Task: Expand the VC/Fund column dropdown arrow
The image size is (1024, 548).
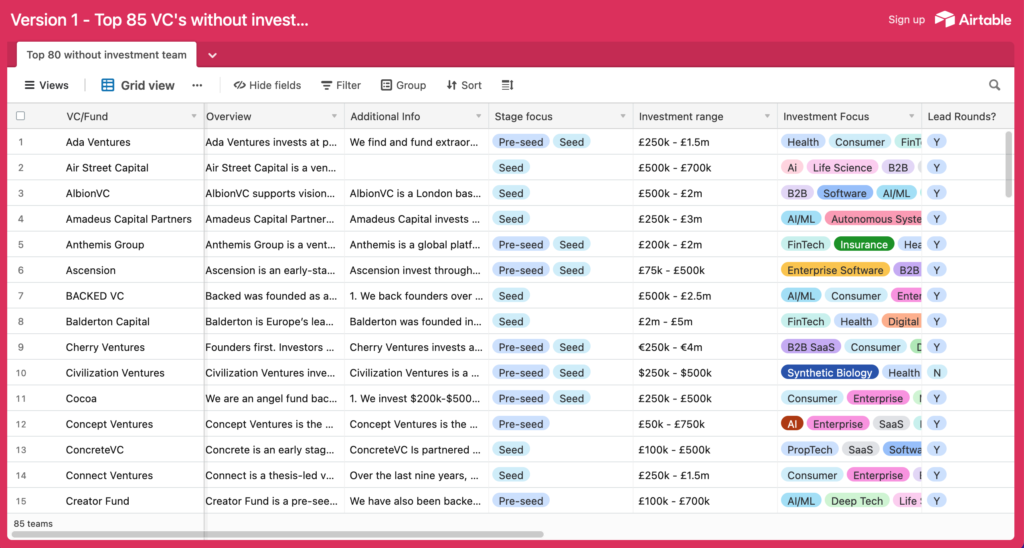Action: click(194, 117)
